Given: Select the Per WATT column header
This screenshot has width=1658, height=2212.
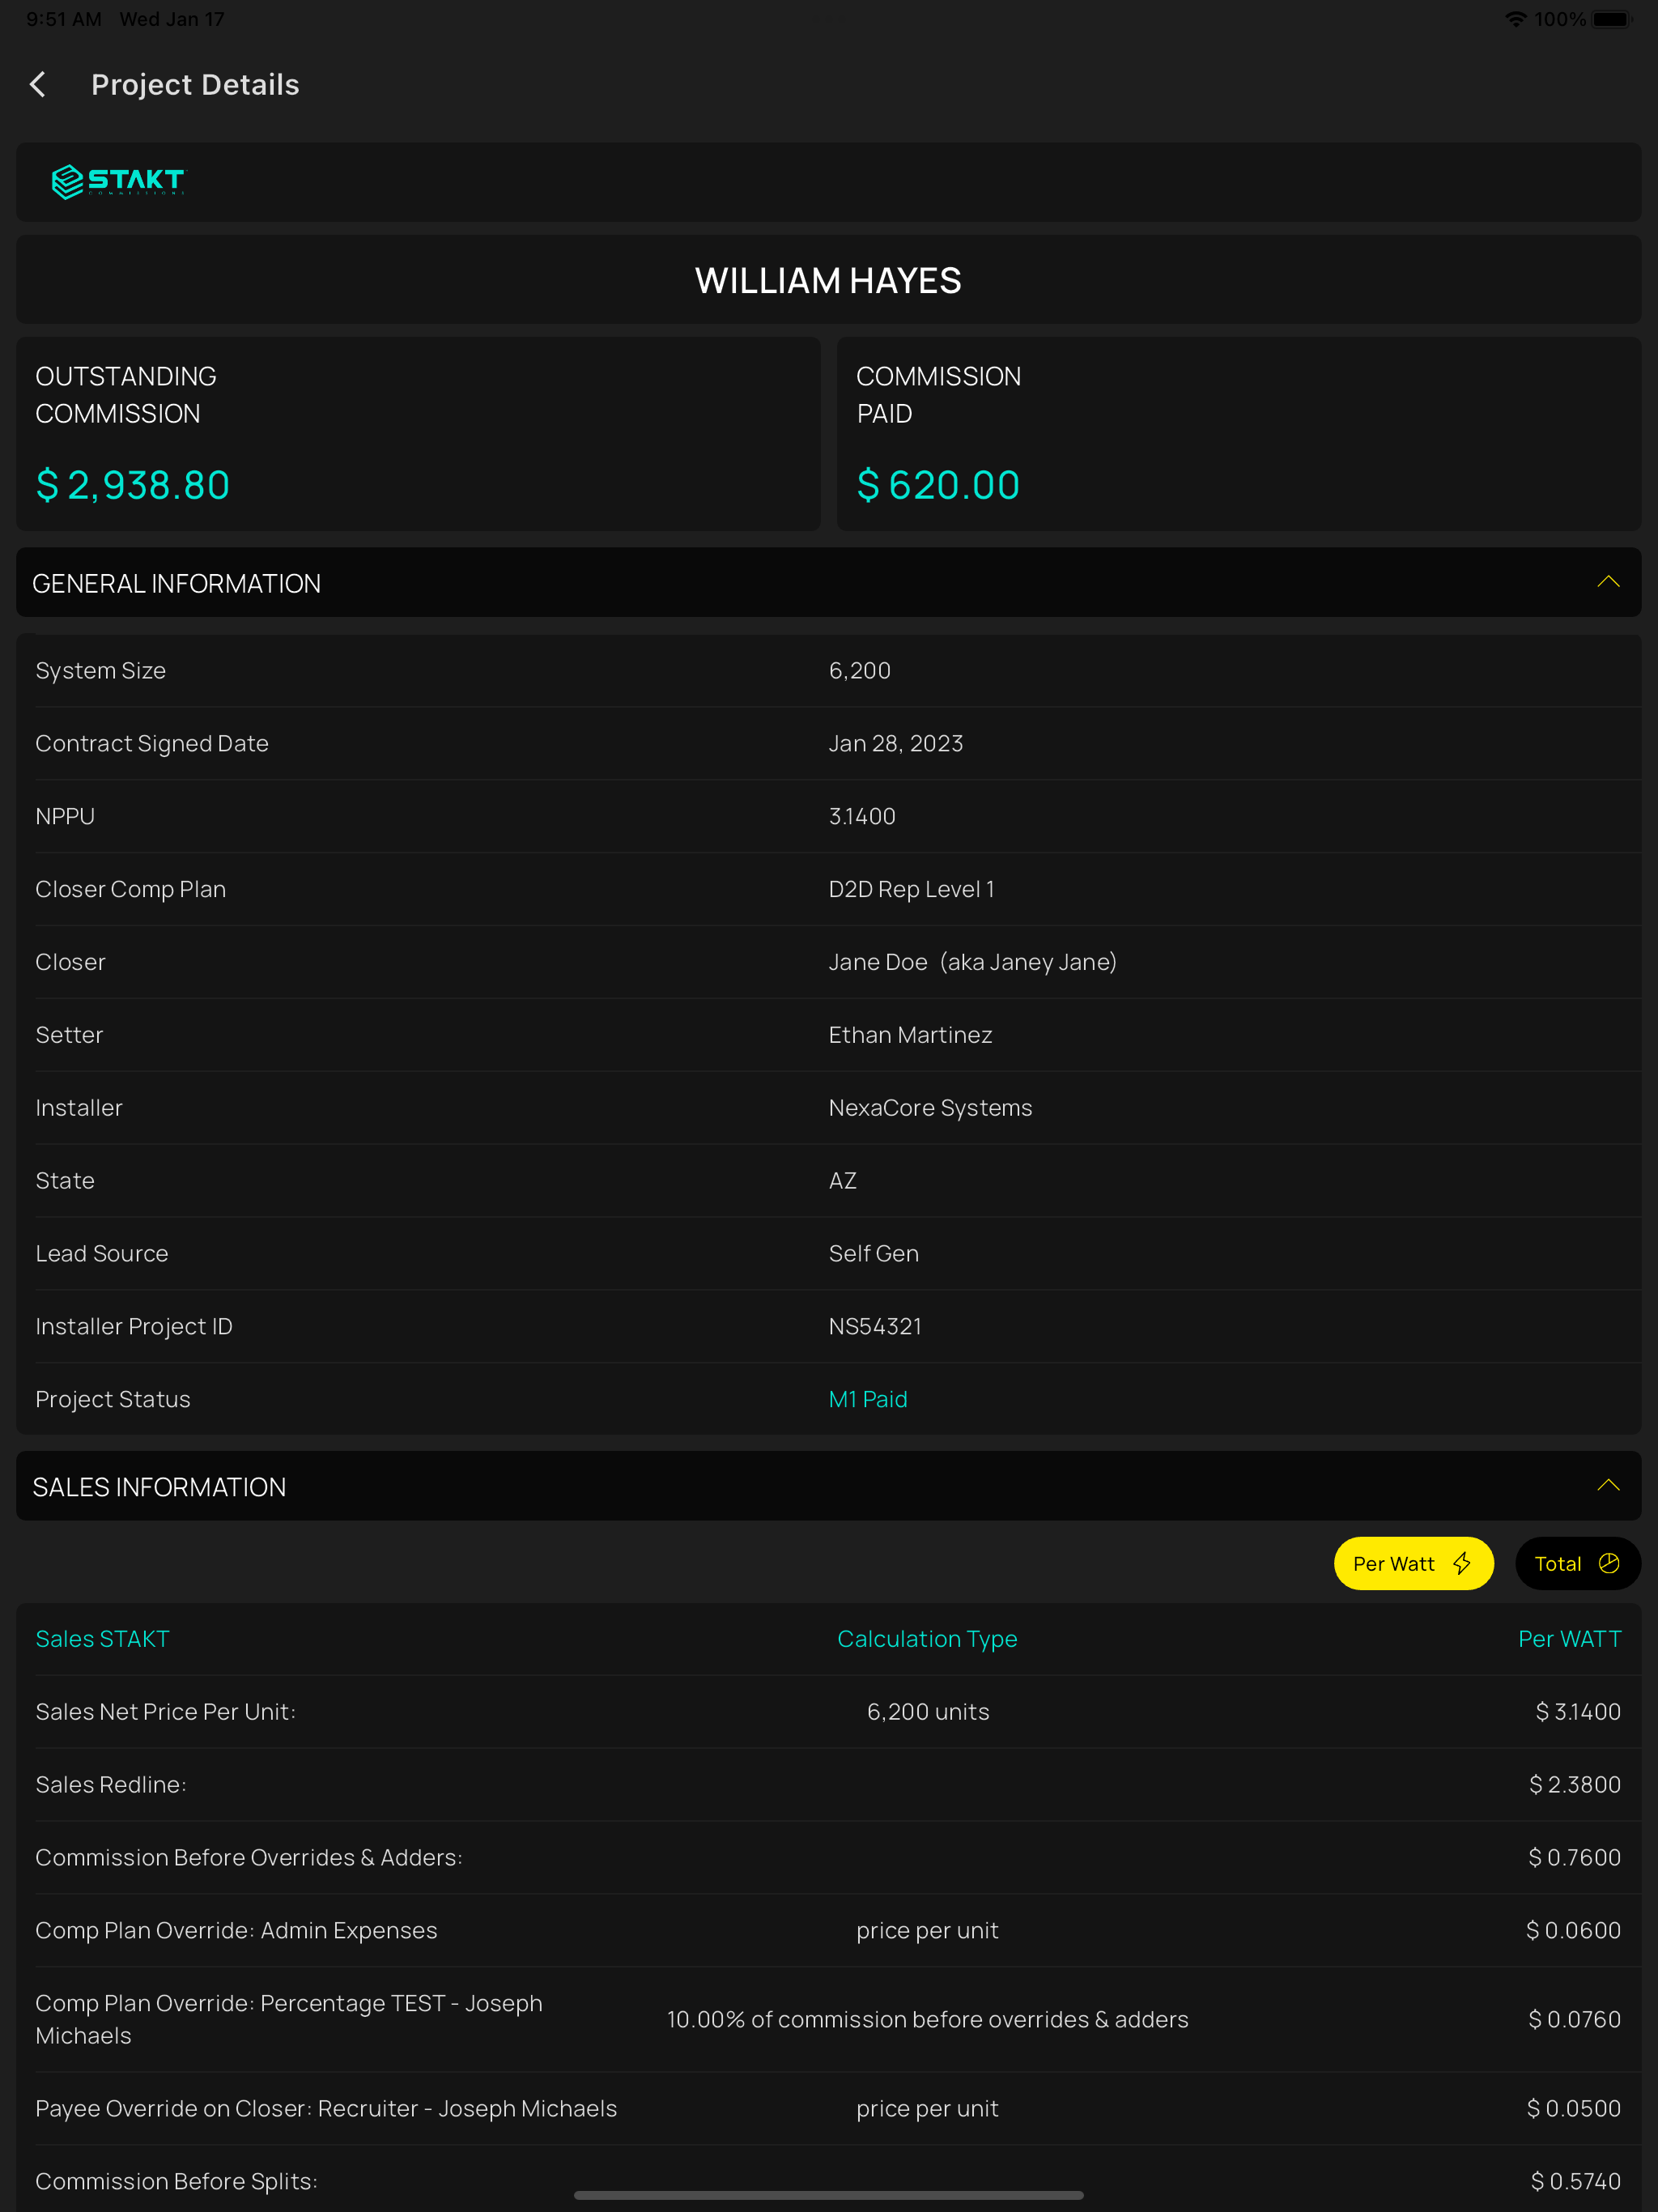Looking at the screenshot, I should (x=1570, y=1639).
